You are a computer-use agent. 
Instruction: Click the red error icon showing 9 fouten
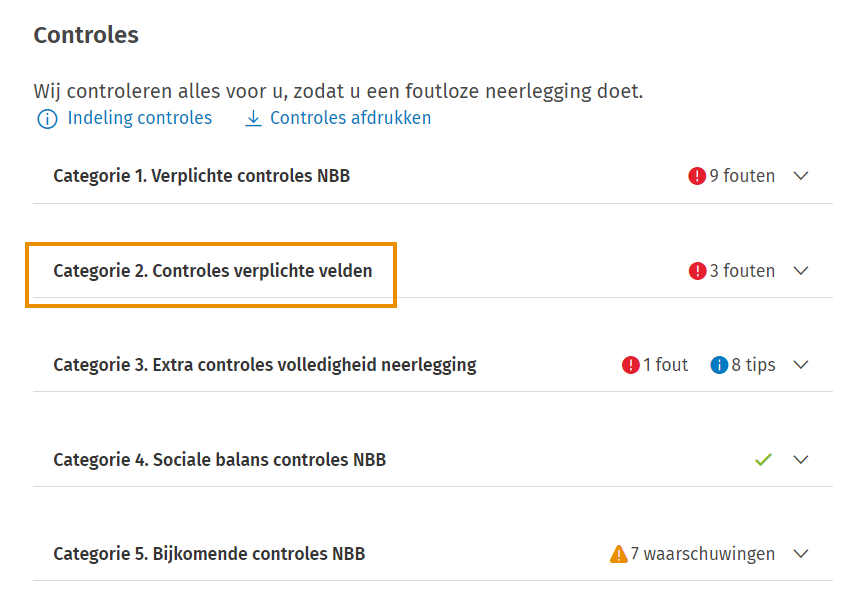[x=699, y=175]
